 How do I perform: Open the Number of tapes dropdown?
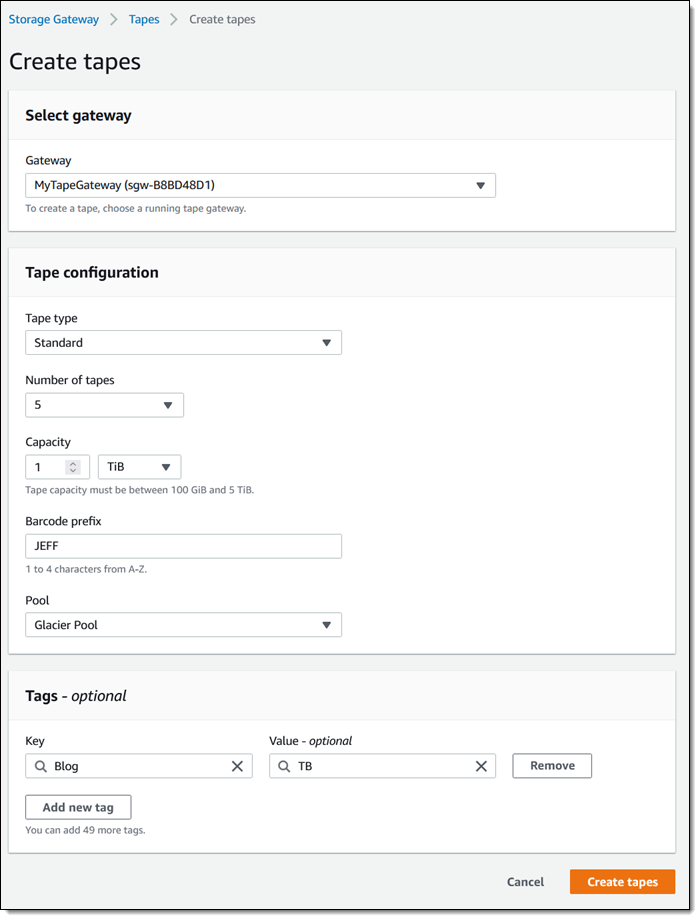coord(105,405)
